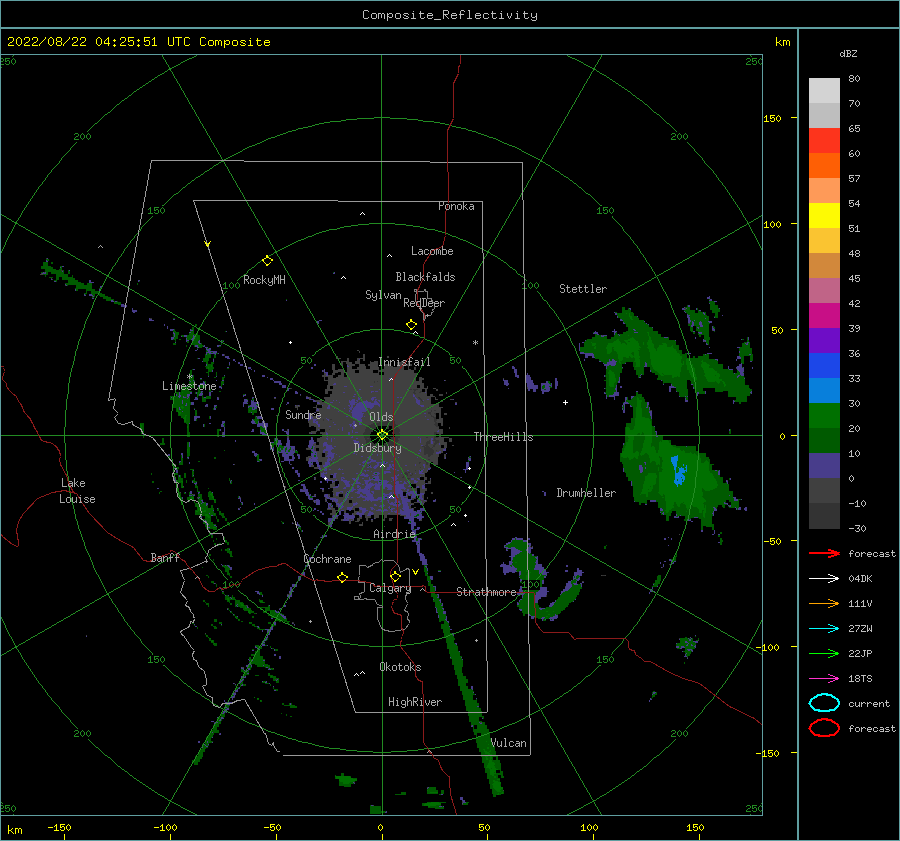
Task: Click the bright green 30-20 dBZ swatch
Action: 824,416
